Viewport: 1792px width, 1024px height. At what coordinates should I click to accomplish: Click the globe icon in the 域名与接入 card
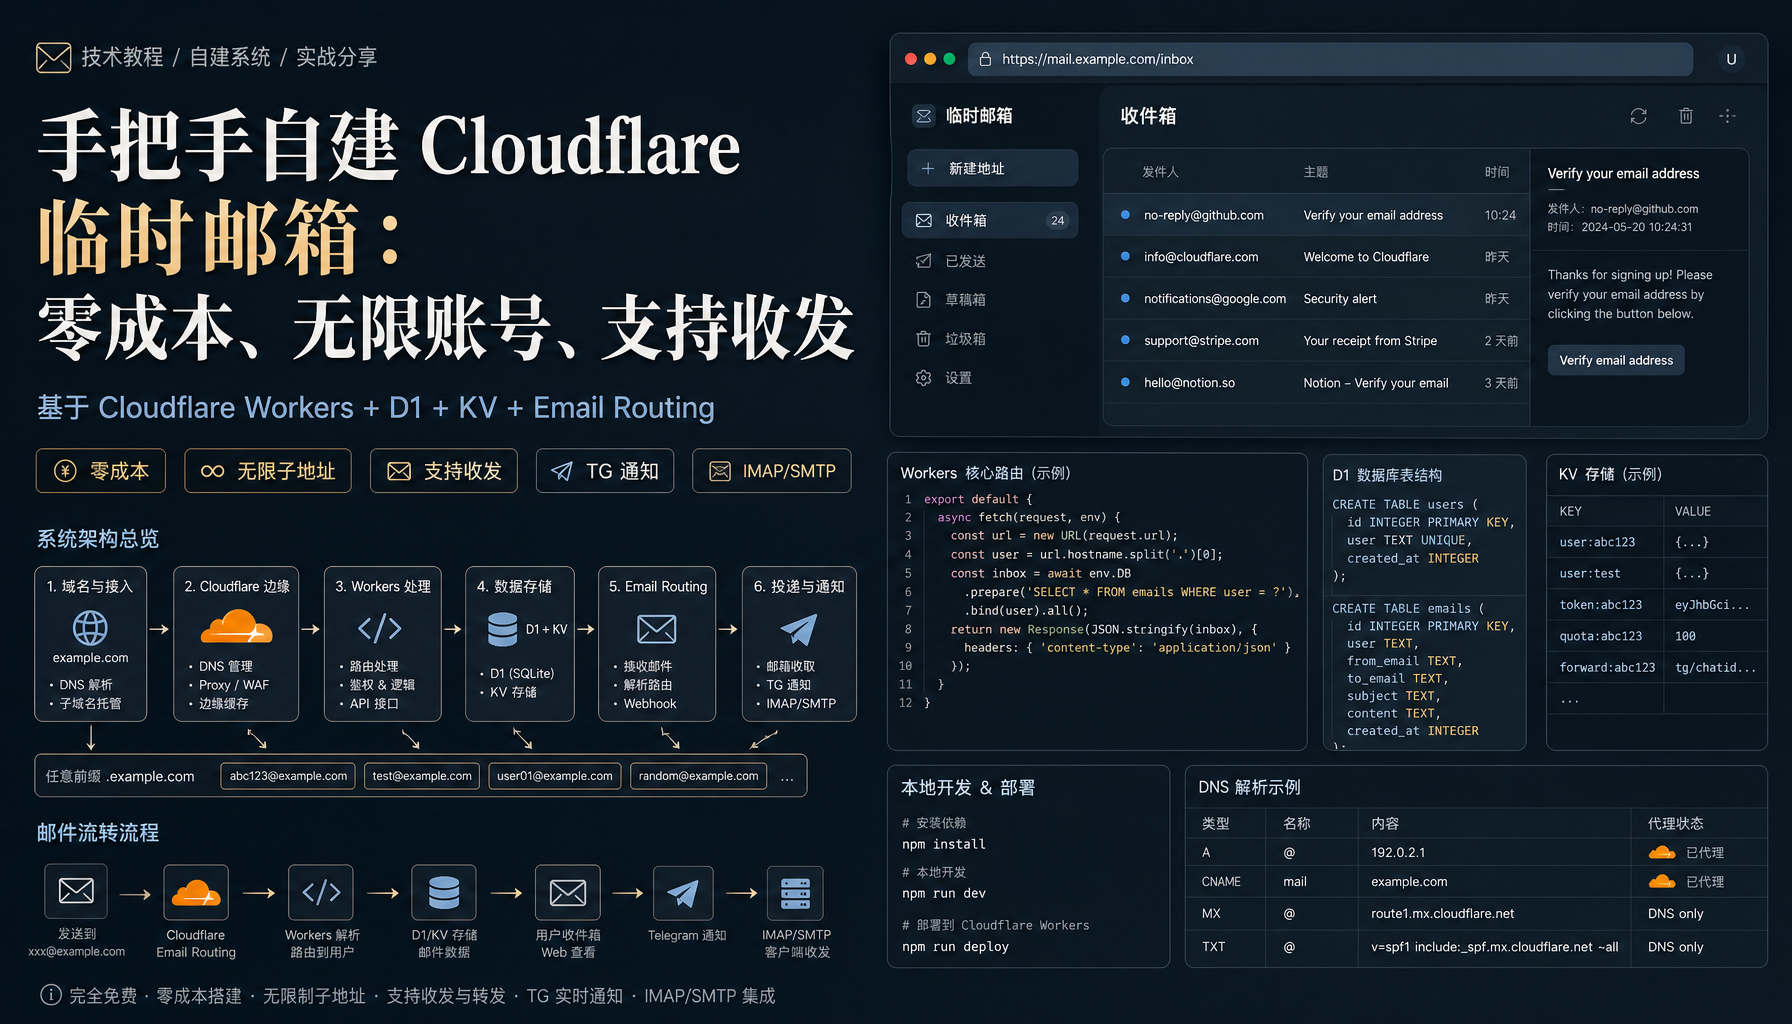[90, 628]
